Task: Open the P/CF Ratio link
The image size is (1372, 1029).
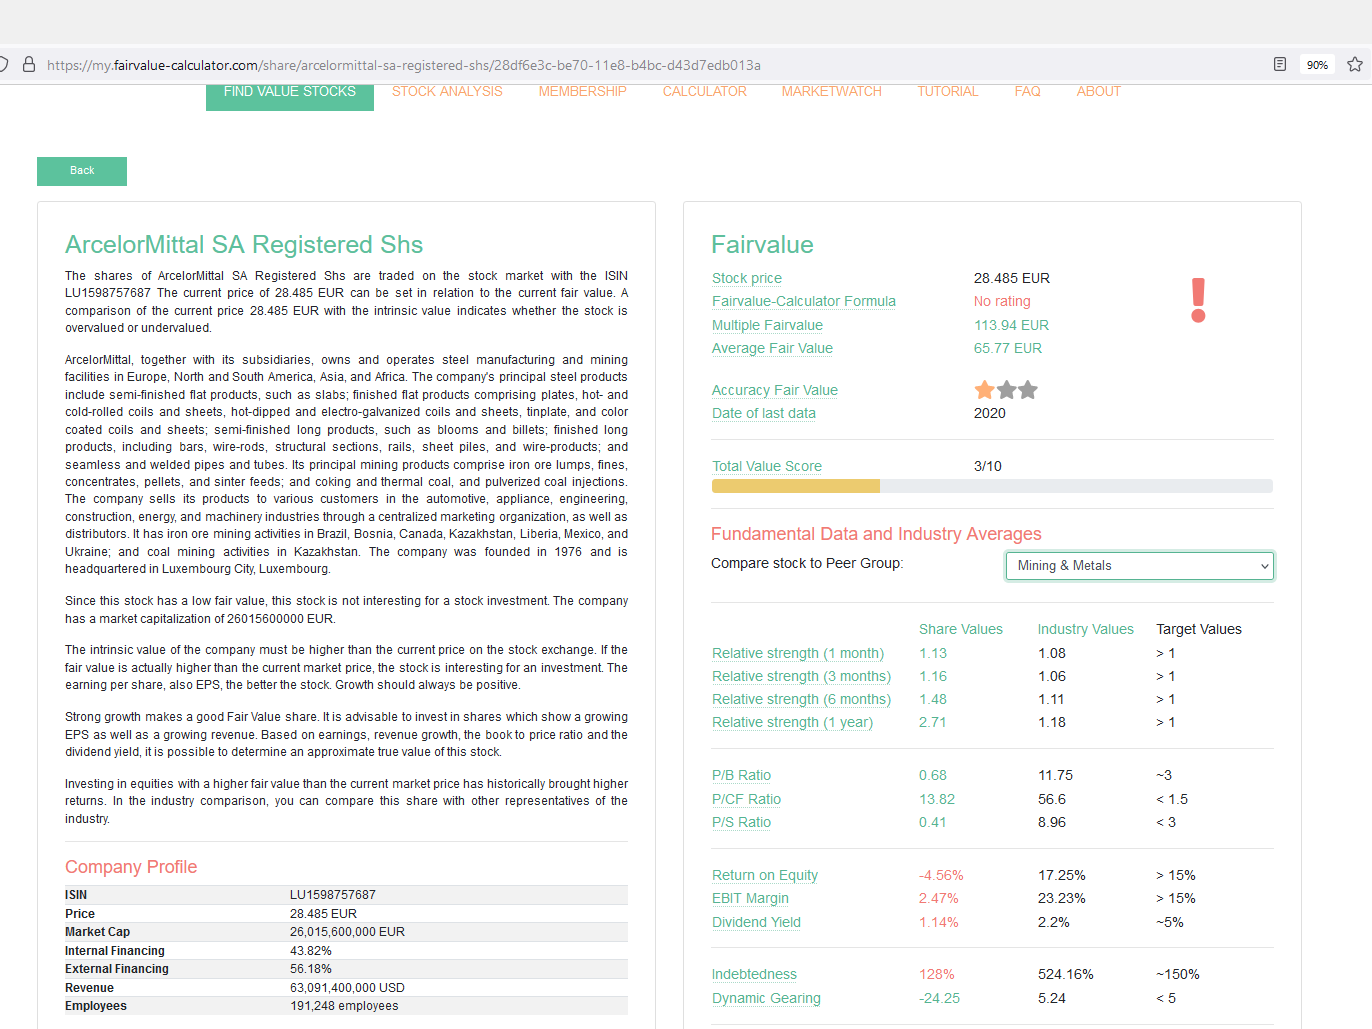Action: pos(746,799)
